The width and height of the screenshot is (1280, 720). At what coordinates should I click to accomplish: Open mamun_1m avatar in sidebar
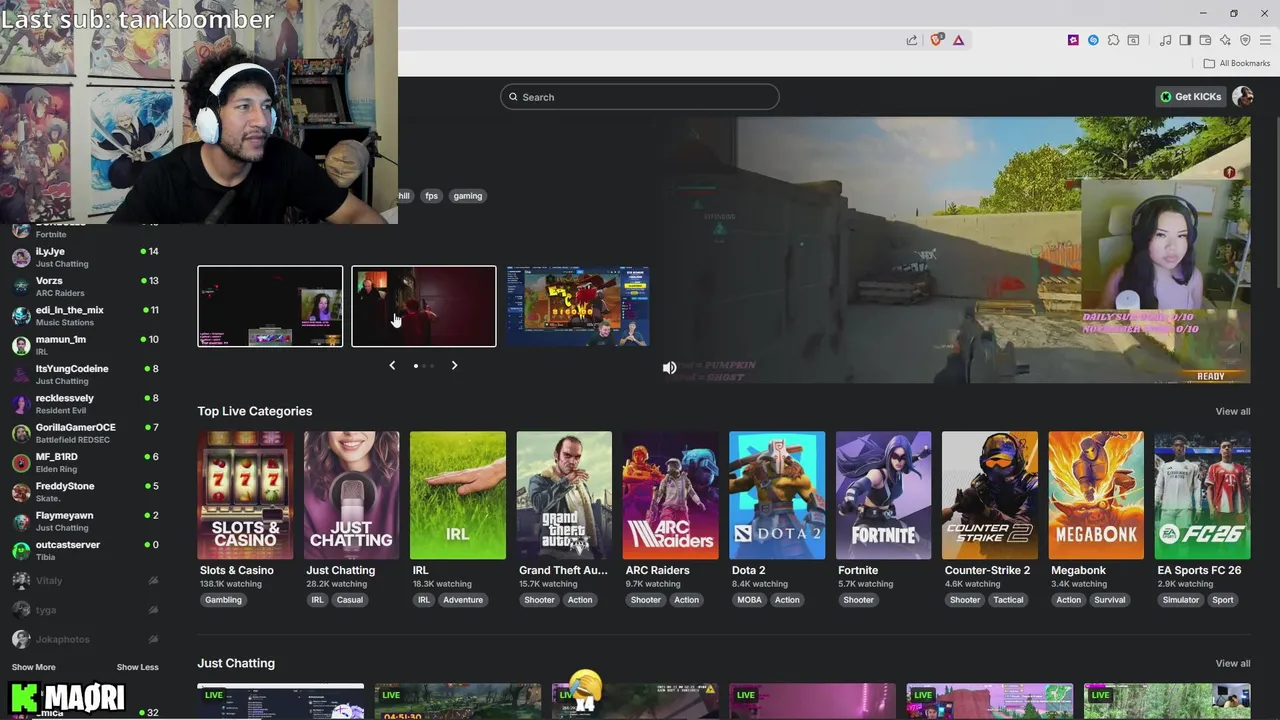click(x=21, y=345)
